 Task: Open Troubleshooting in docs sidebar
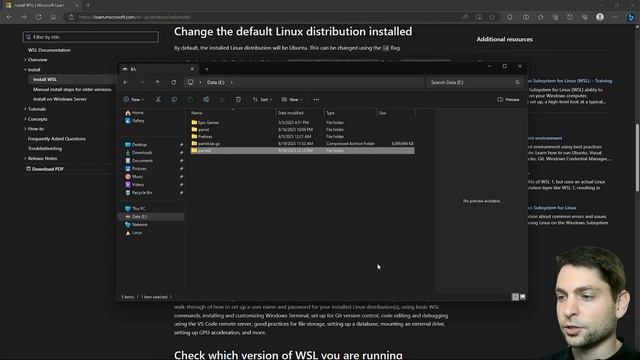click(45, 149)
